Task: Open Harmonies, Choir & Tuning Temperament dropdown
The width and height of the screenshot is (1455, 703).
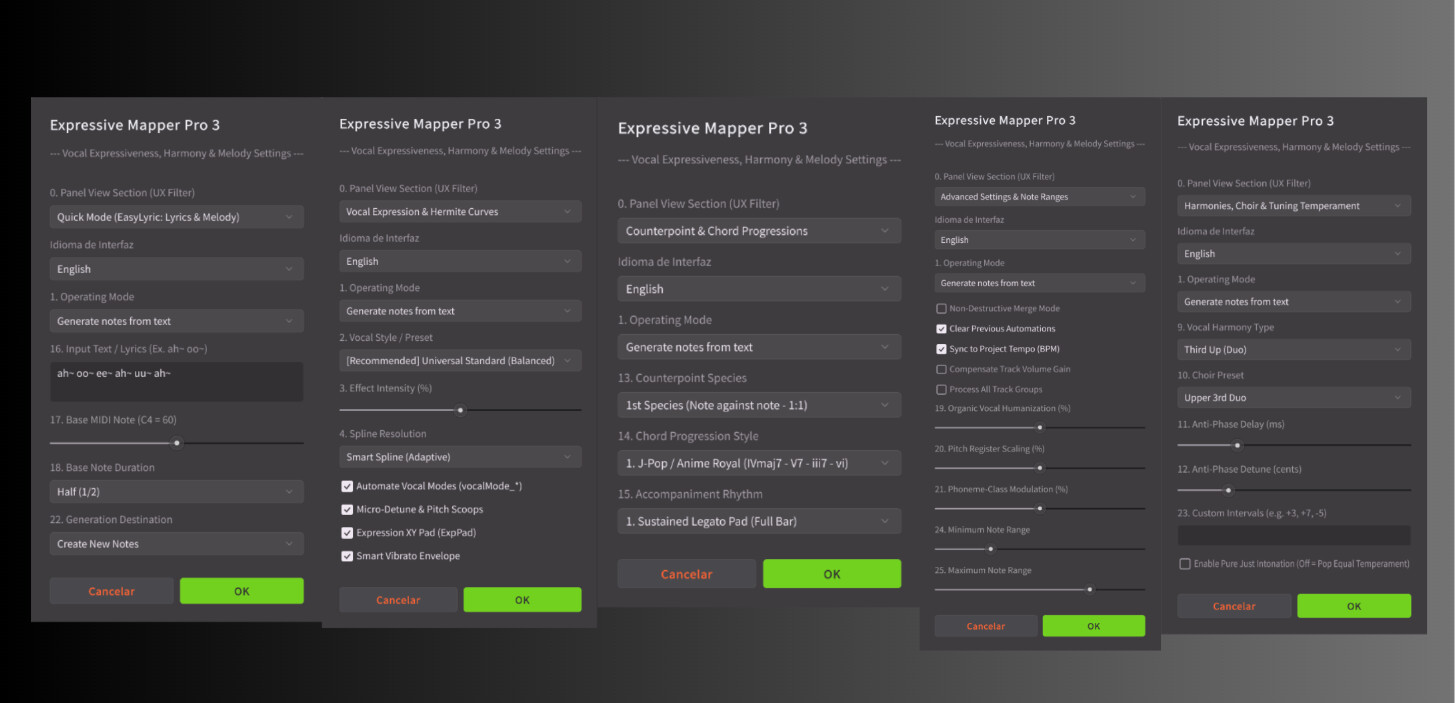Action: tap(1294, 206)
